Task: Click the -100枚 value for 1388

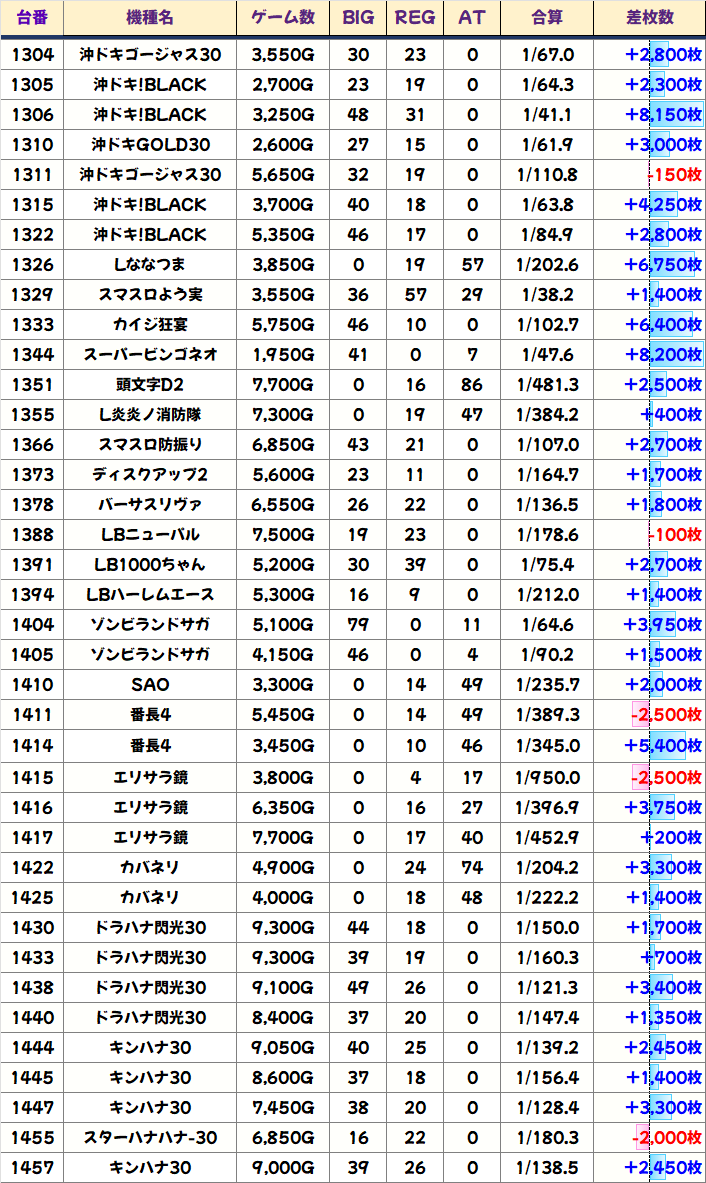Action: (x=675, y=535)
